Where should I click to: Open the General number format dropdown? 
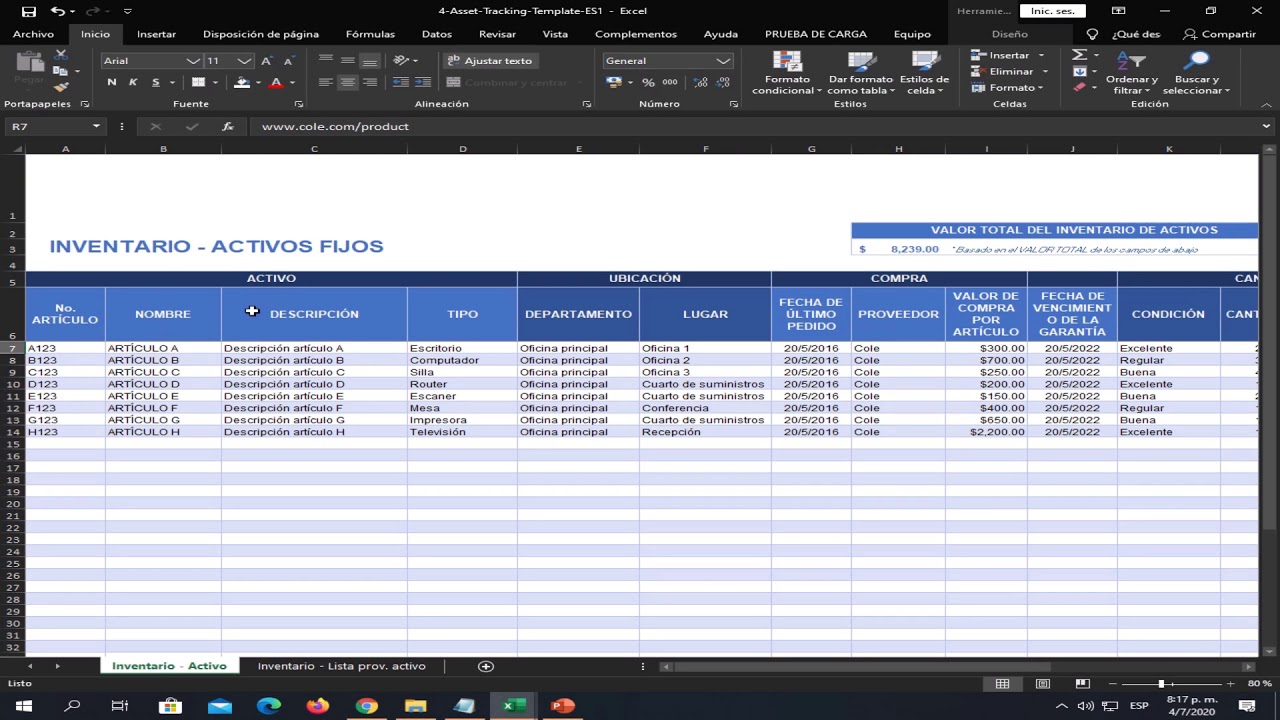coord(722,61)
